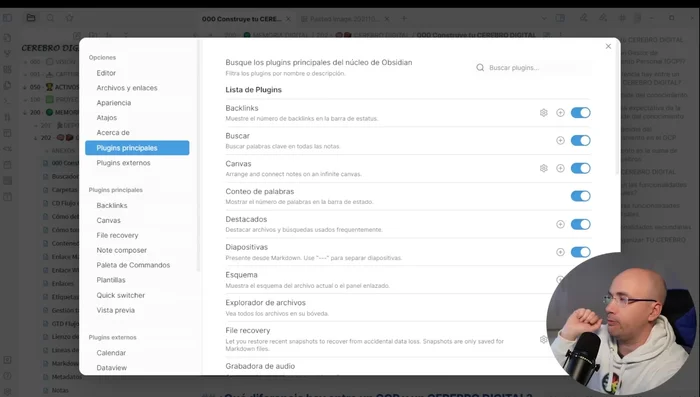This screenshot has height=397, width=700.
Task: Click the plus icon in Diapositivas row
Action: click(560, 252)
